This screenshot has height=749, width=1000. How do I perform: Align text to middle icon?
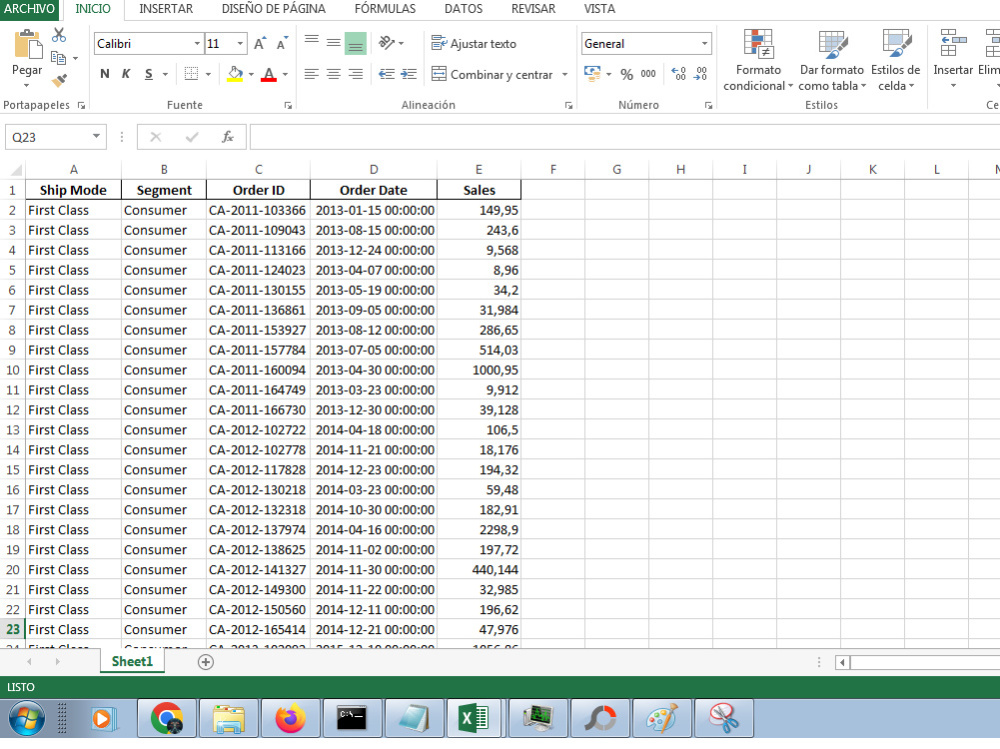pos(333,43)
